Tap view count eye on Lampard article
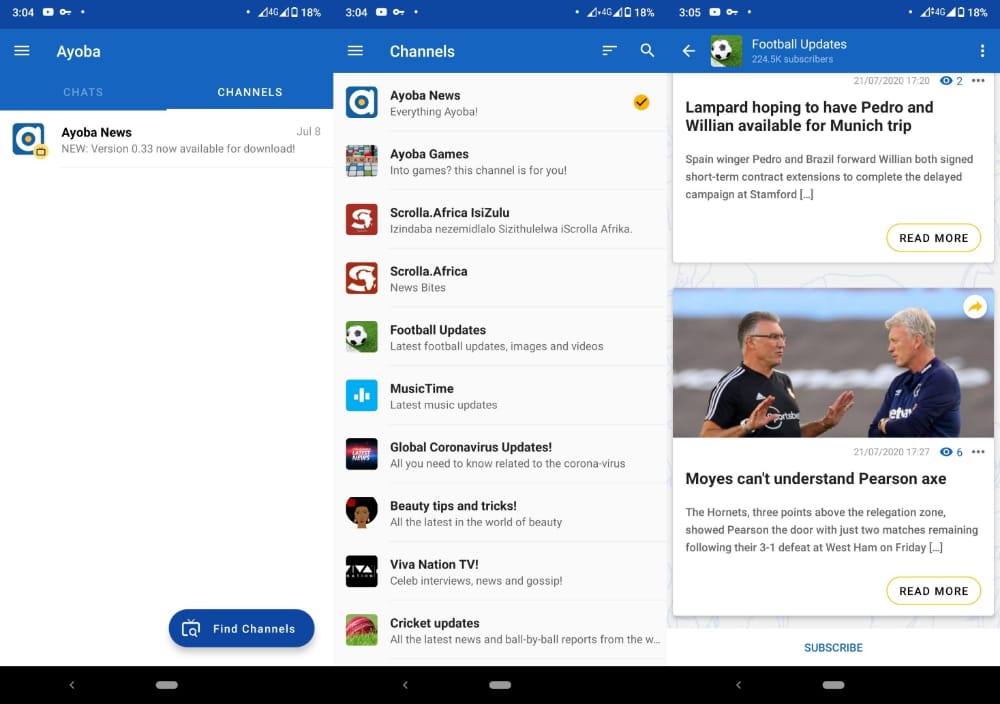This screenshot has width=1000, height=704. 946,80
